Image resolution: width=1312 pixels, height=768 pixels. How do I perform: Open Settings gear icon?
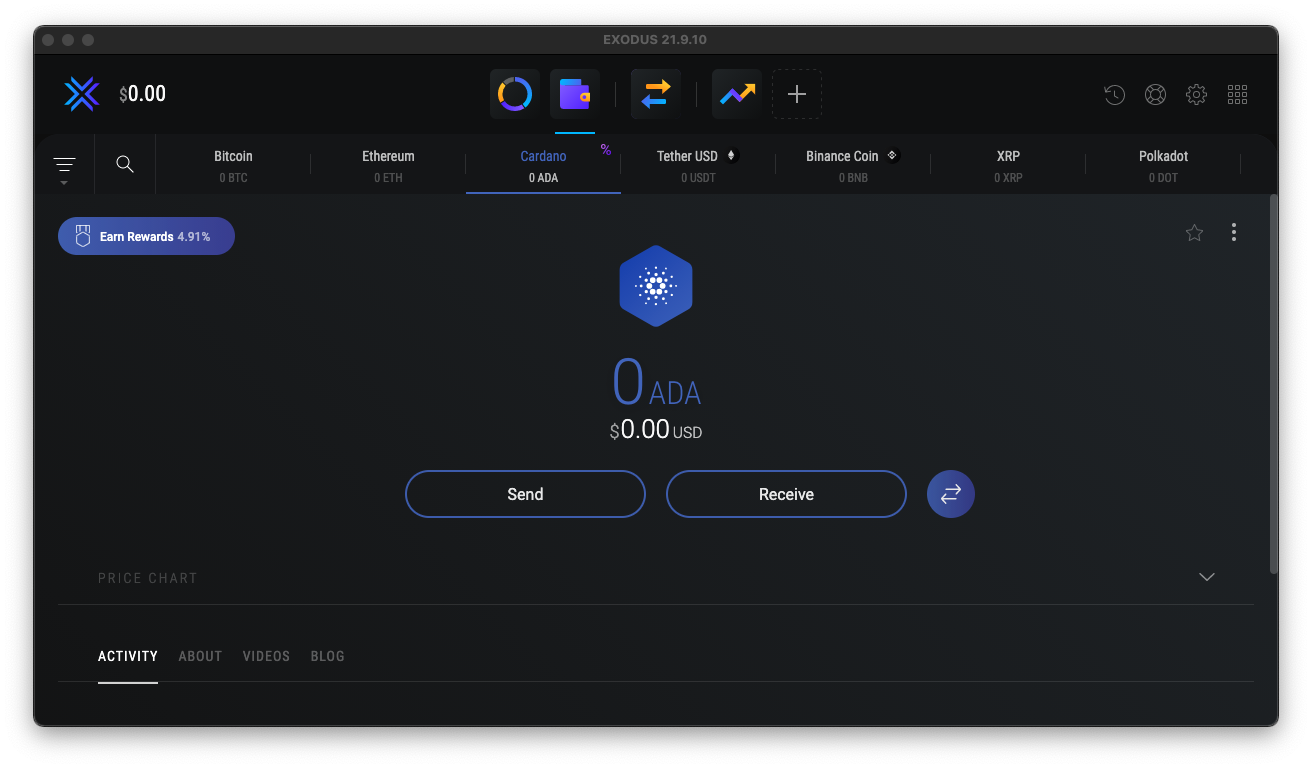tap(1196, 95)
